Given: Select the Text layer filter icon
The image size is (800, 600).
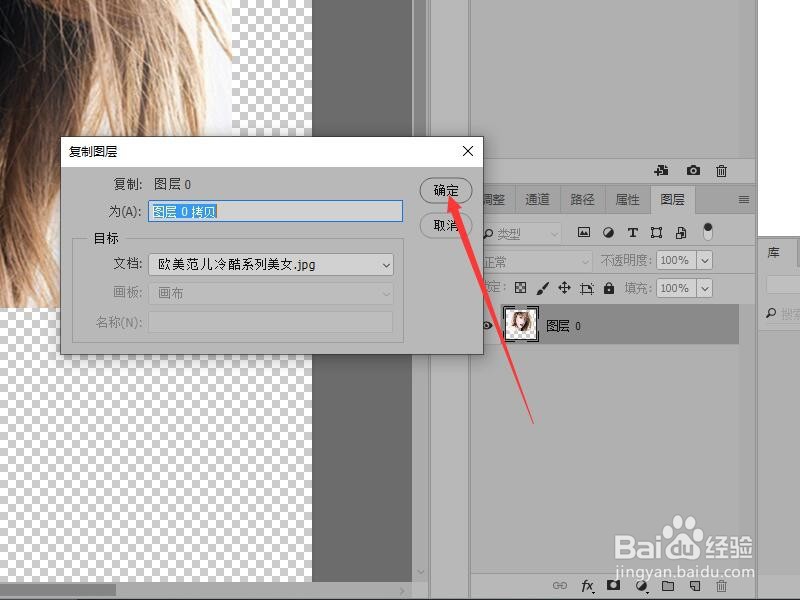Looking at the screenshot, I should [x=632, y=231].
